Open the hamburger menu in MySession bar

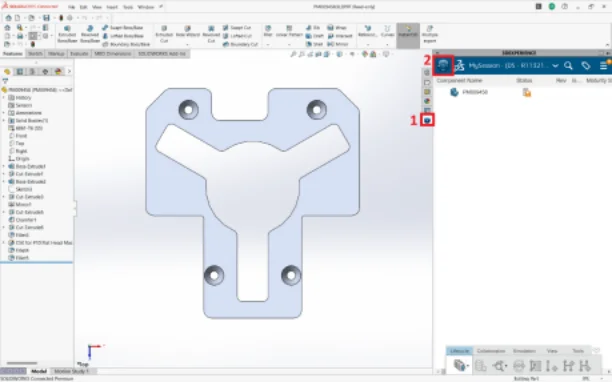[x=603, y=66]
